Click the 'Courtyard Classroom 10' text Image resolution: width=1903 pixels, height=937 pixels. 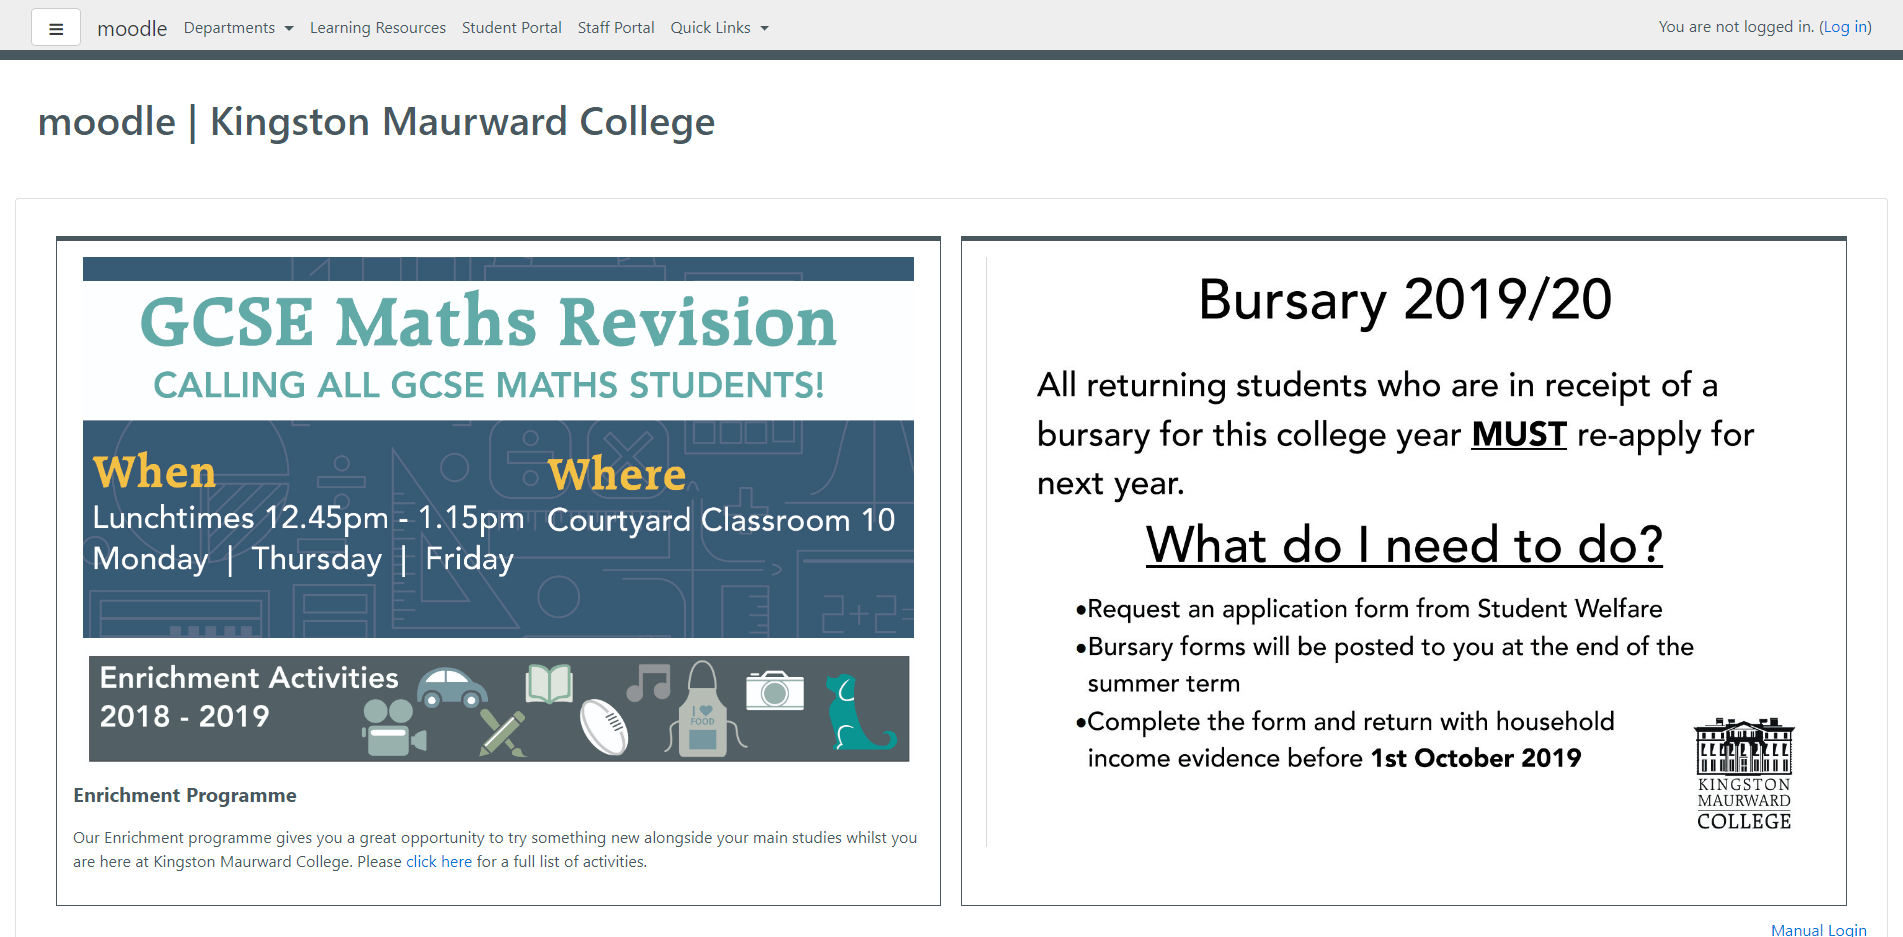point(721,520)
